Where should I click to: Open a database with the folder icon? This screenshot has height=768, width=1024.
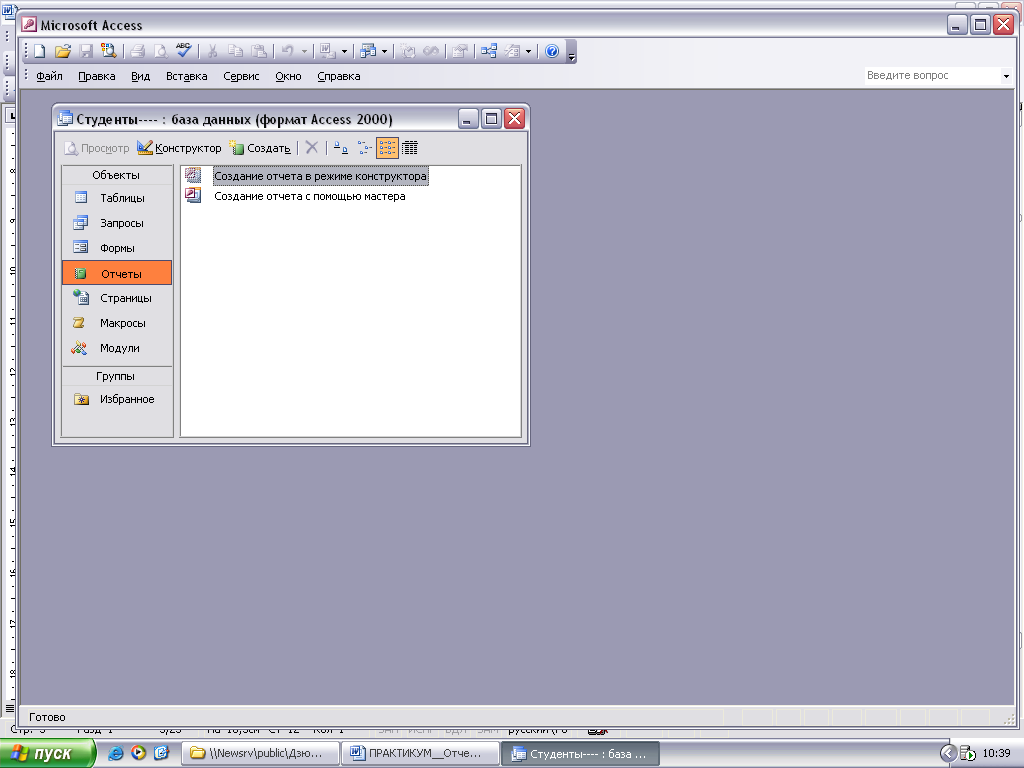click(63, 51)
